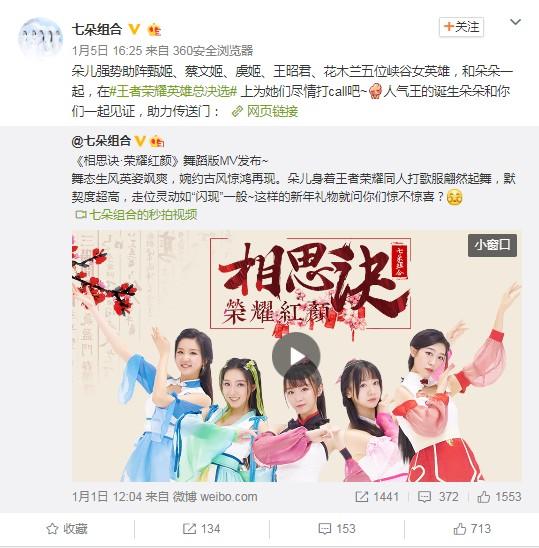Like this post via the 713 thumbs-up
Image resolution: width=539 pixels, height=548 pixels.
(x=472, y=529)
